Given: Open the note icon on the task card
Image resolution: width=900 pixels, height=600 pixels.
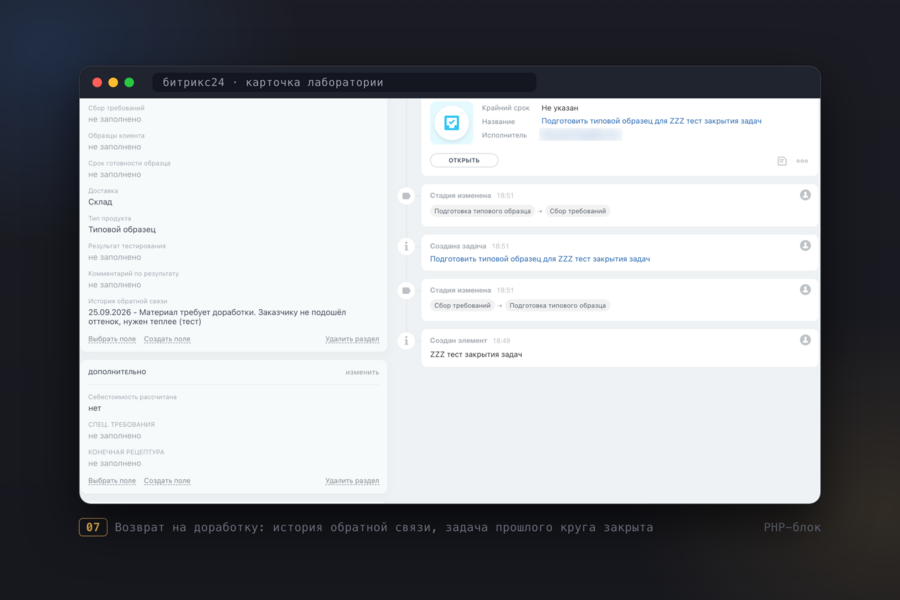Looking at the screenshot, I should (782, 161).
